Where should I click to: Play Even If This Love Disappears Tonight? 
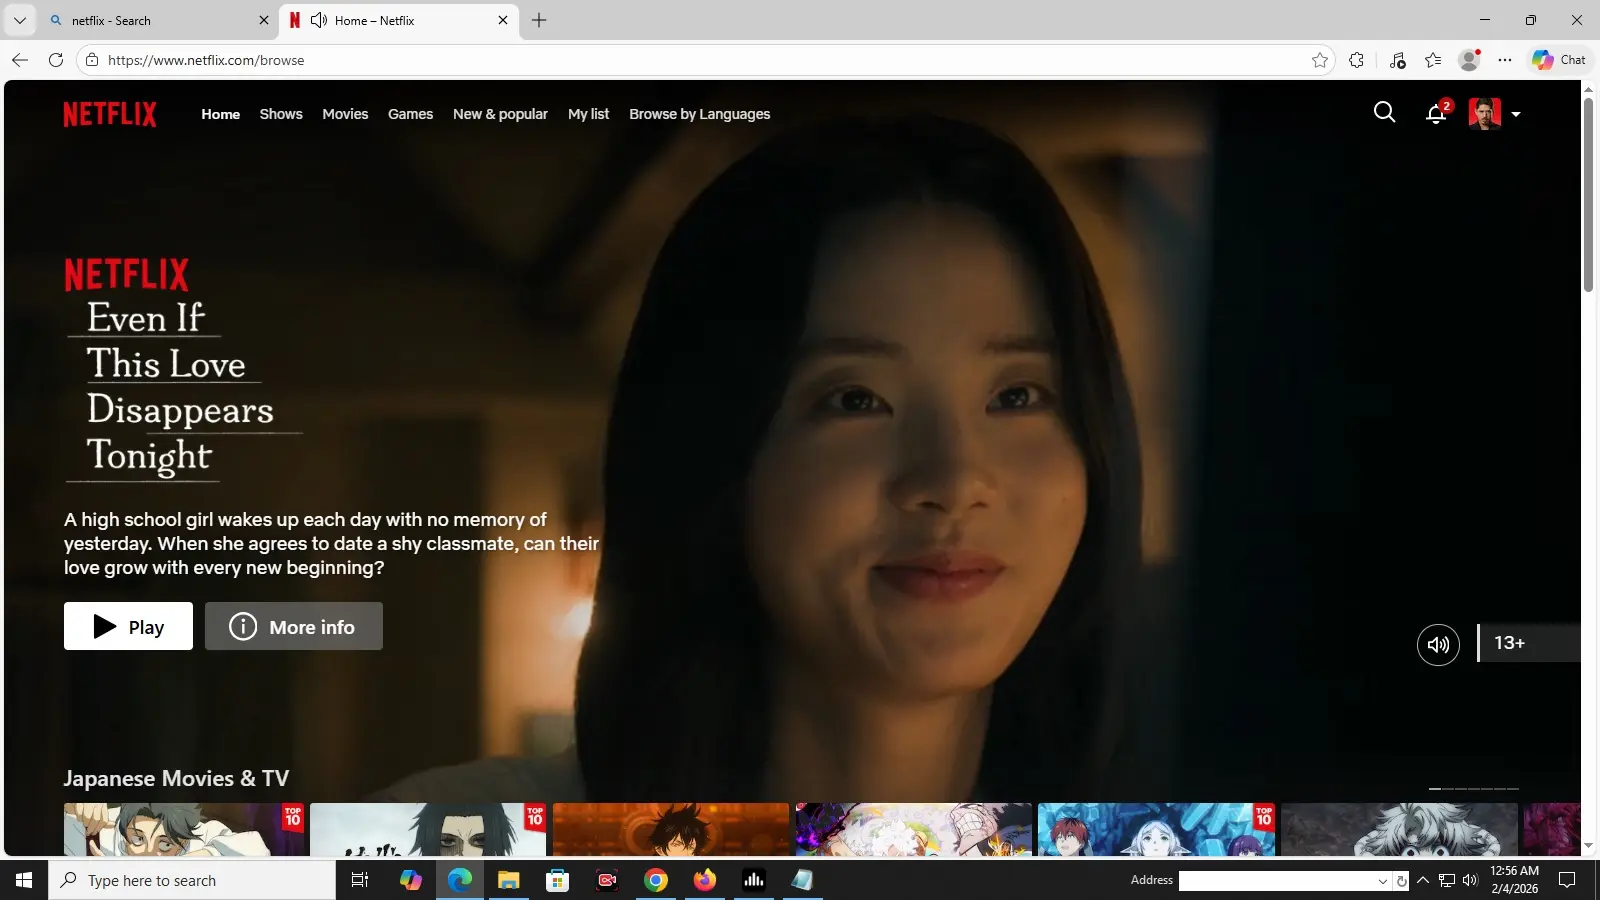(128, 626)
